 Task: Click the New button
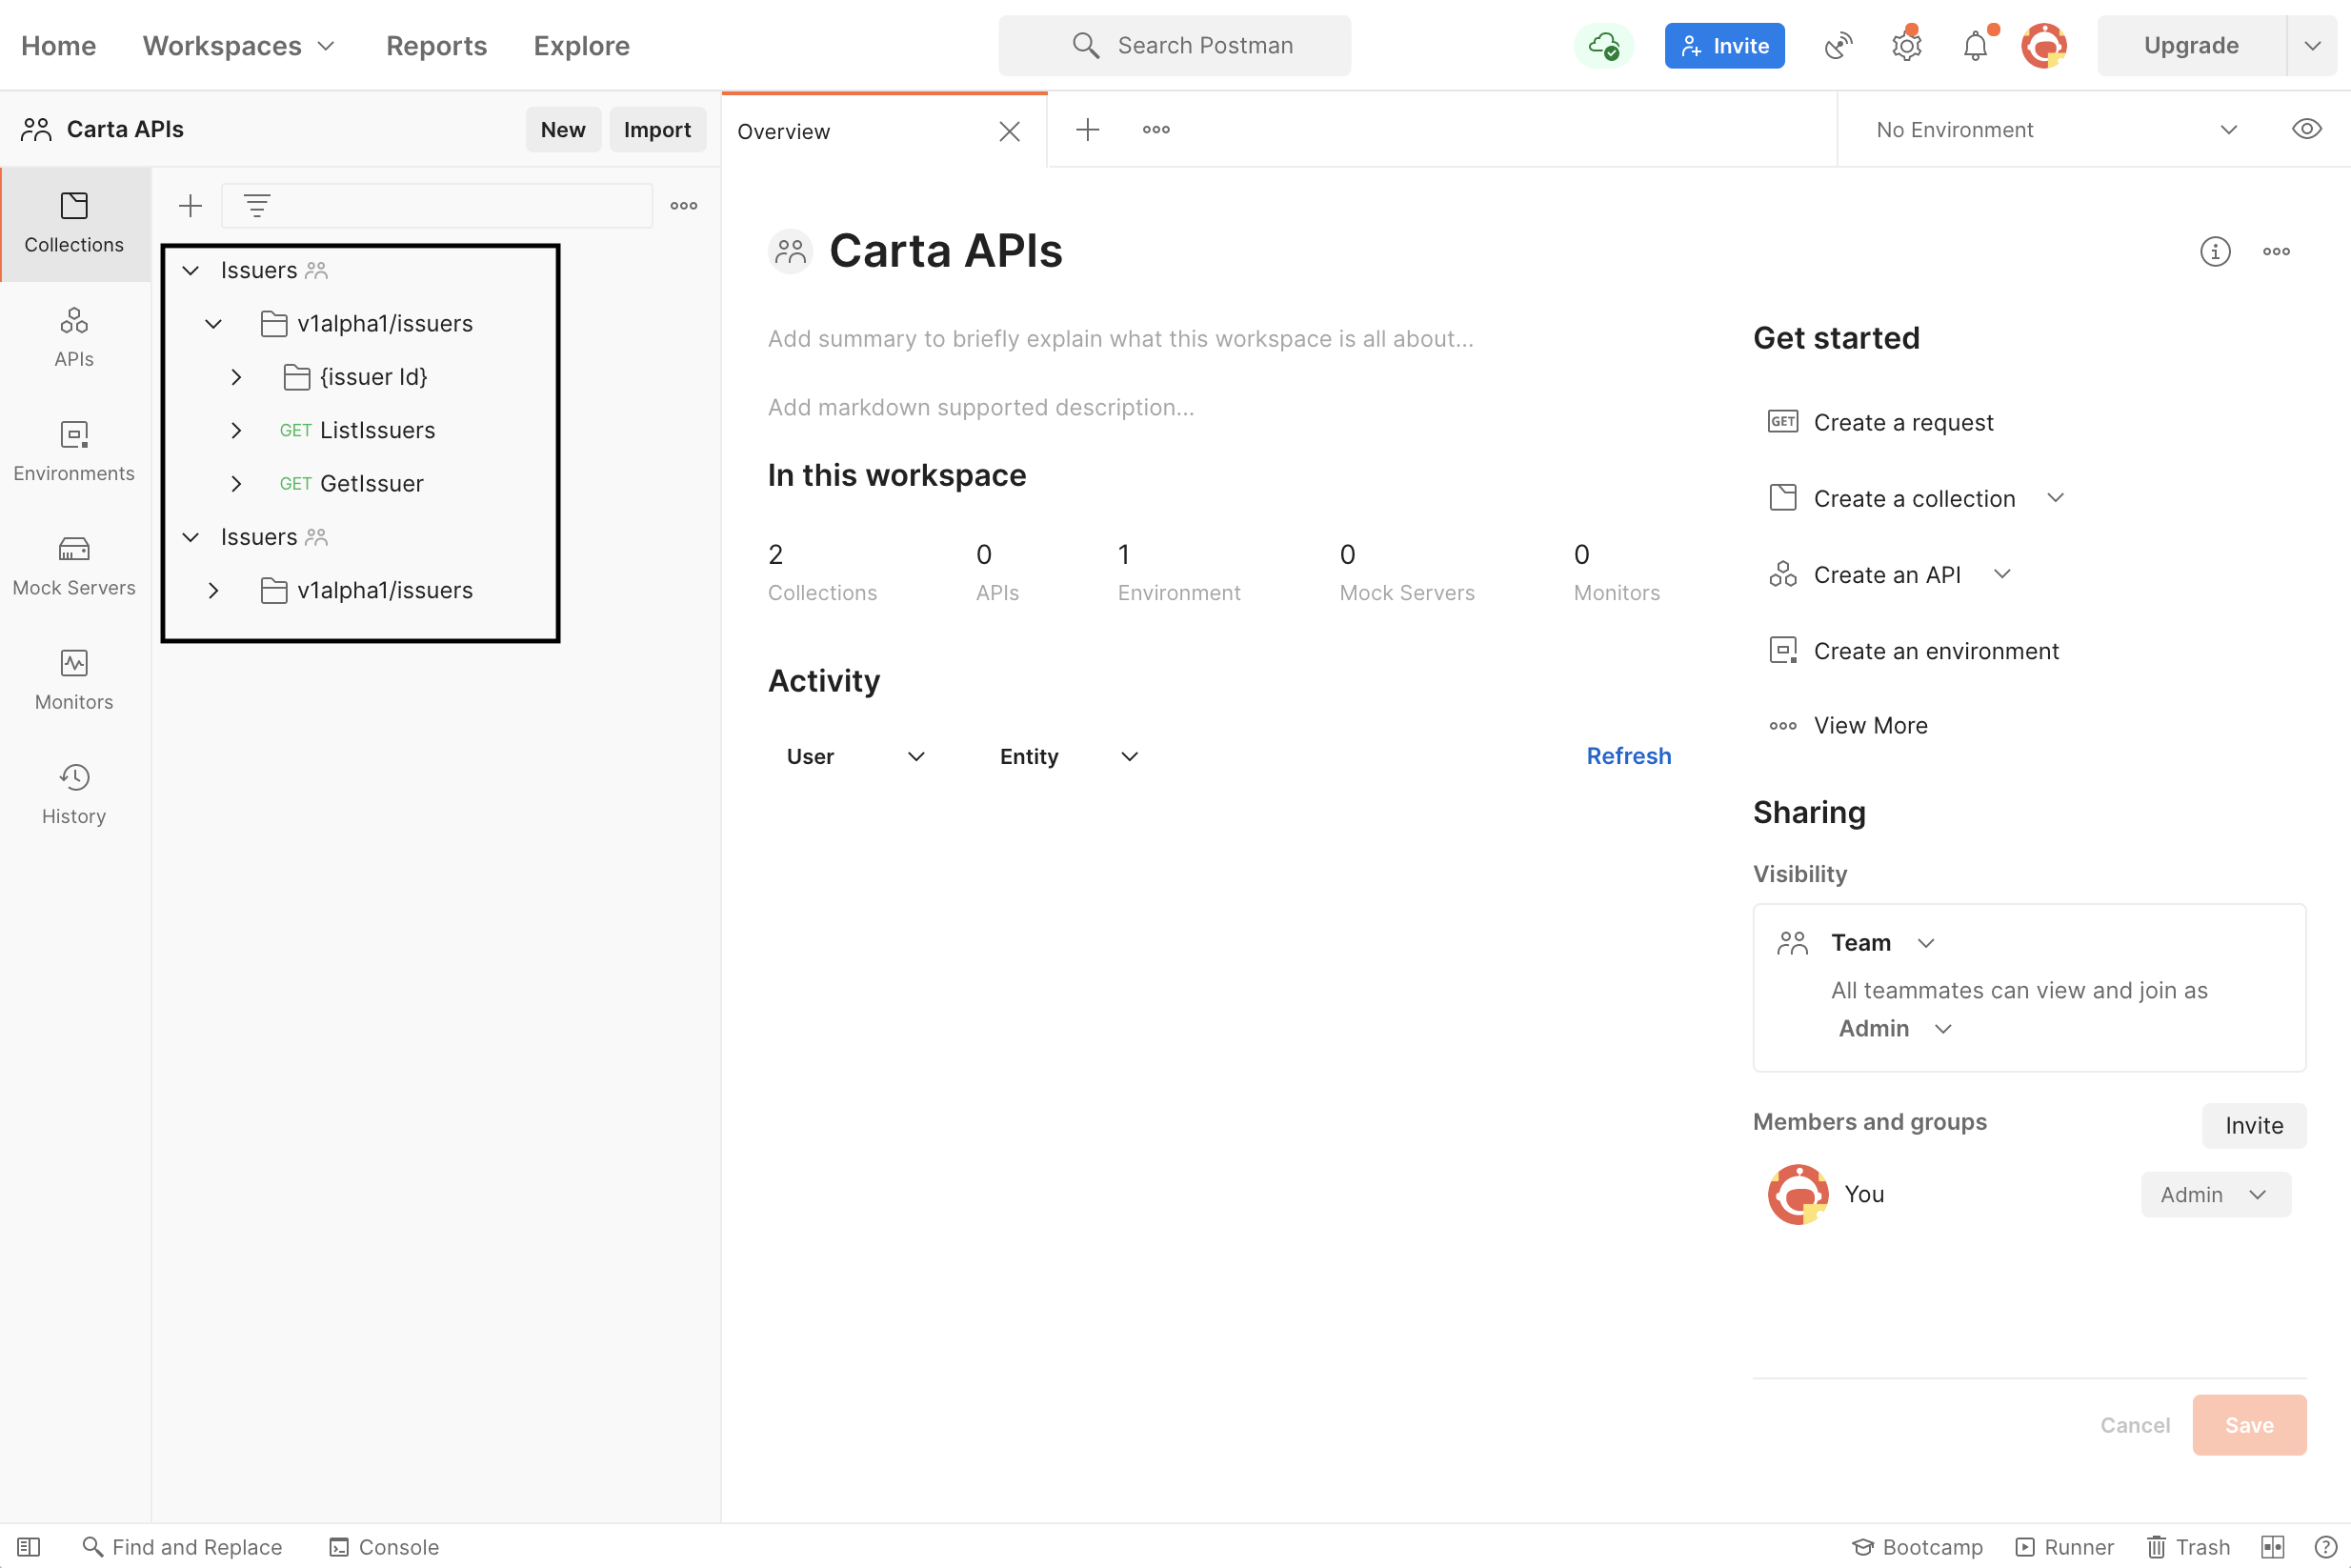563,130
